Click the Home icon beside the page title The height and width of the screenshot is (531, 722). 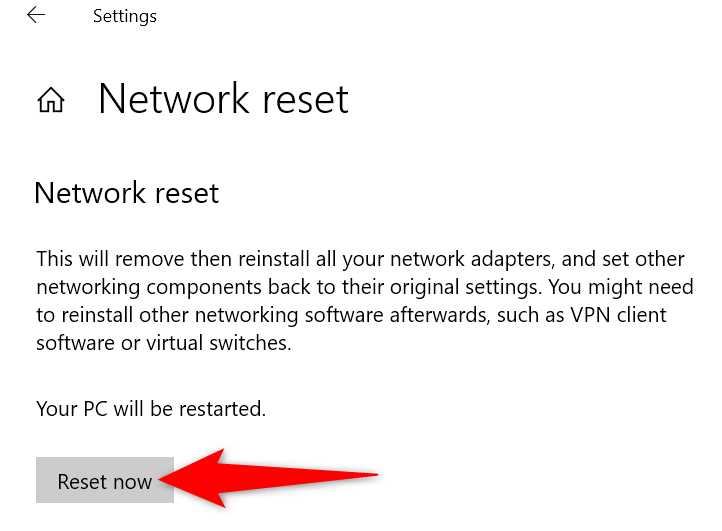click(x=50, y=100)
